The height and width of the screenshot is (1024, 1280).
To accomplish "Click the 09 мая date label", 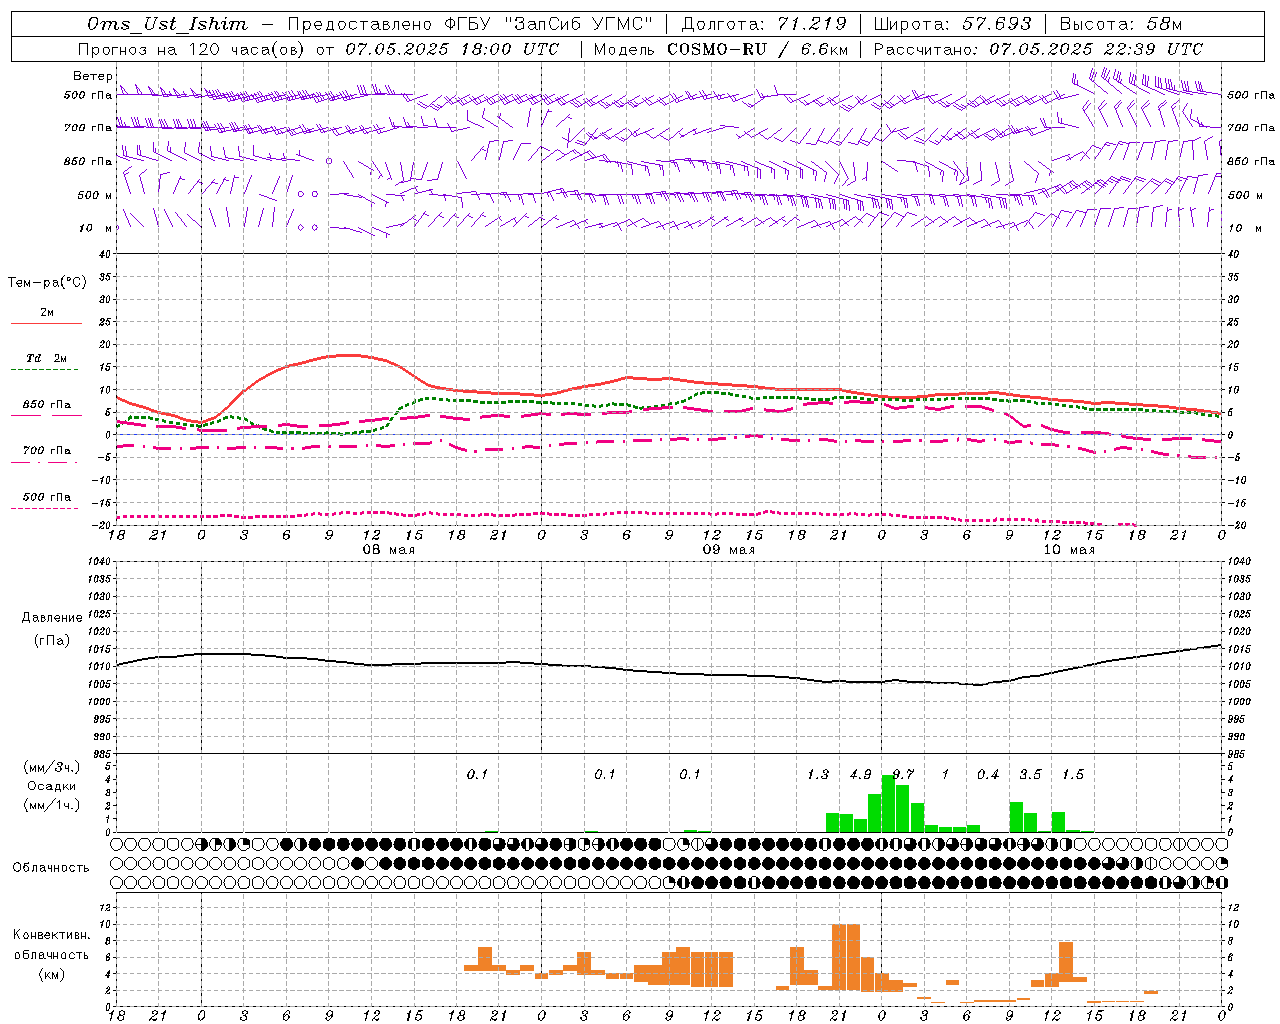I will (728, 550).
